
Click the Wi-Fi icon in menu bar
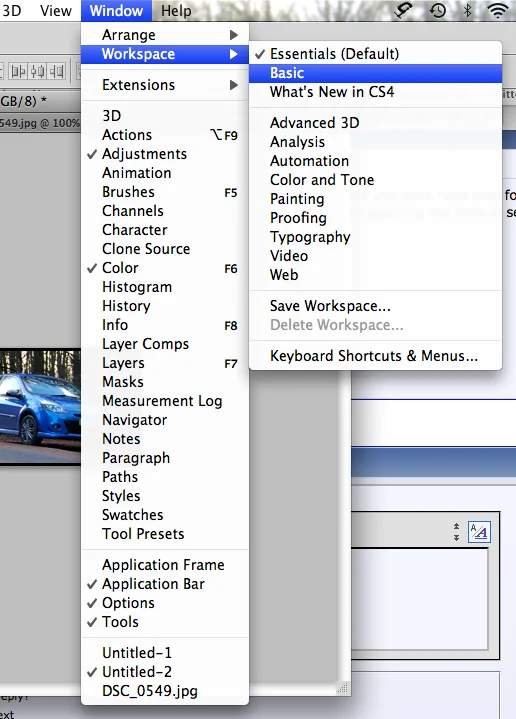pyautogui.click(x=498, y=11)
